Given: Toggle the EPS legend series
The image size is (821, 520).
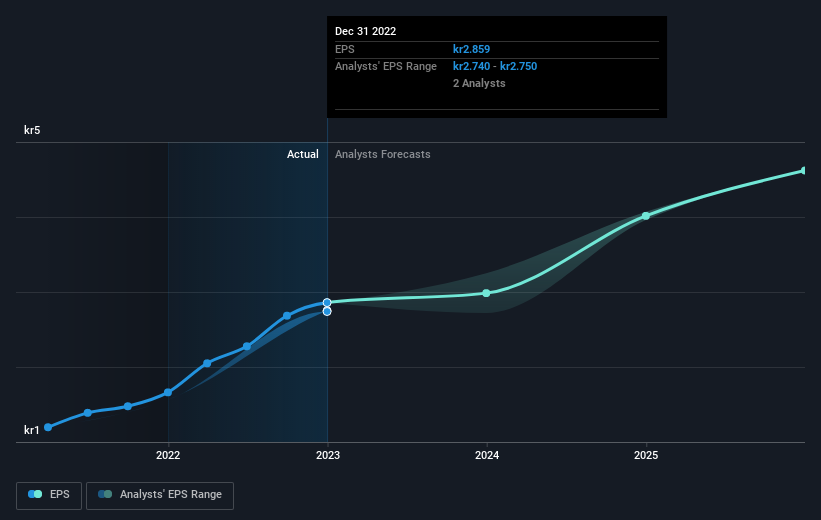Looking at the screenshot, I should point(49,495).
